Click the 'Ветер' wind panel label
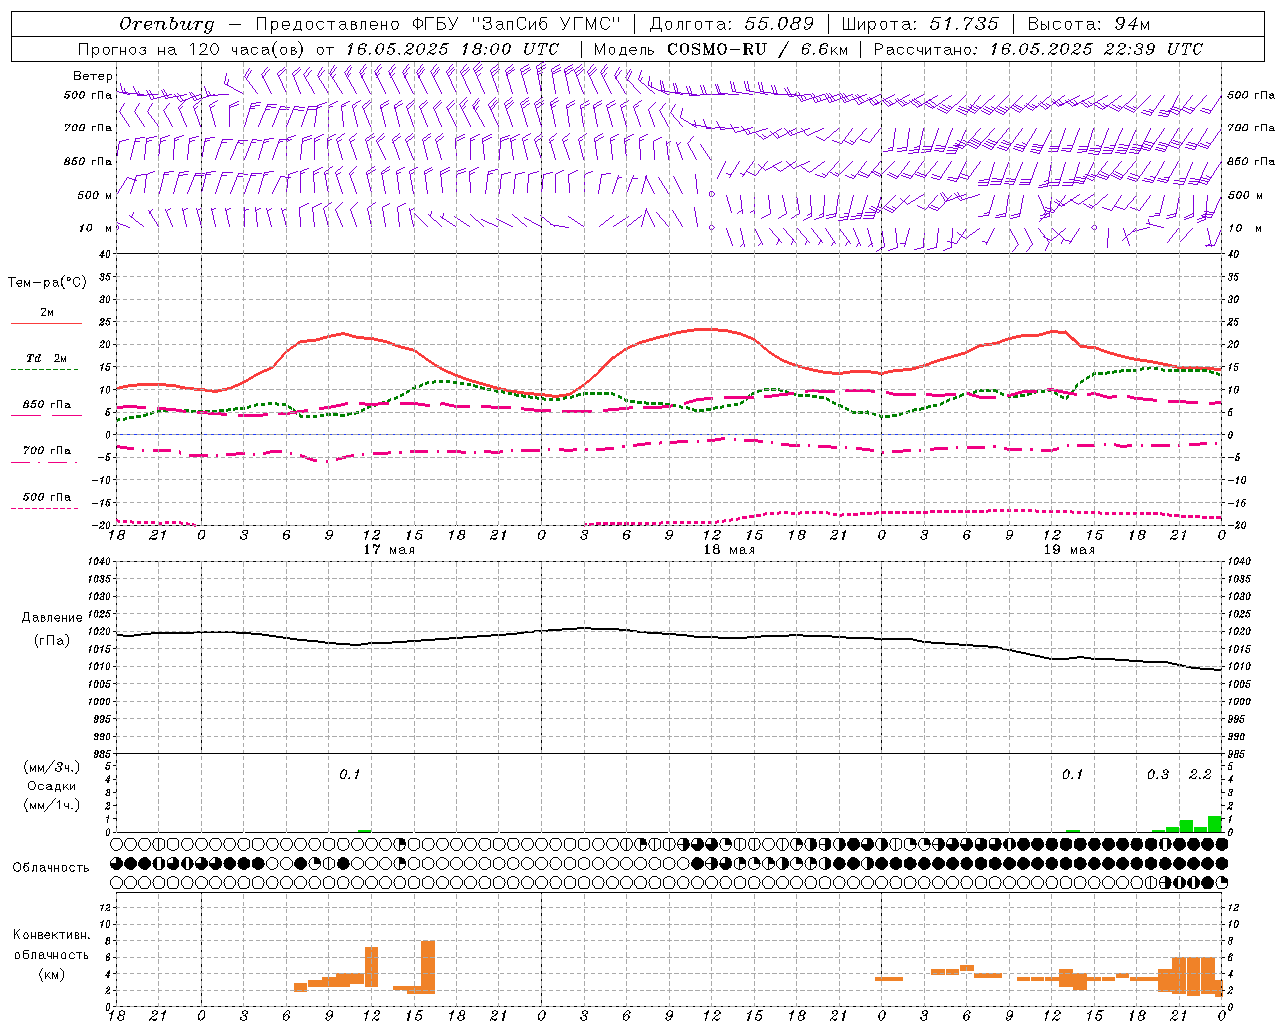The image size is (1280, 1024). [92, 76]
